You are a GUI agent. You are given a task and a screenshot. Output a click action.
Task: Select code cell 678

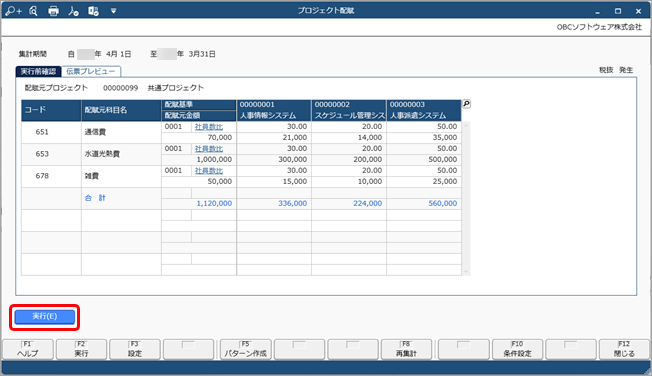tap(51, 176)
